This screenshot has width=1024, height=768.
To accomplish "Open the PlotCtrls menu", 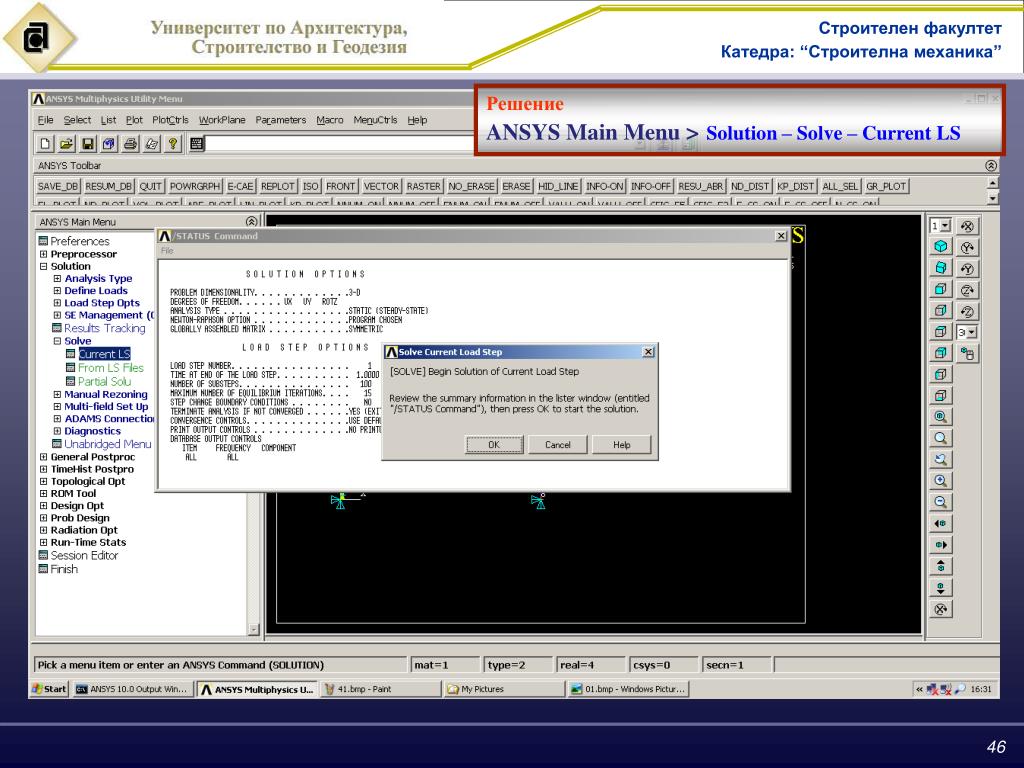I will (x=170, y=120).
